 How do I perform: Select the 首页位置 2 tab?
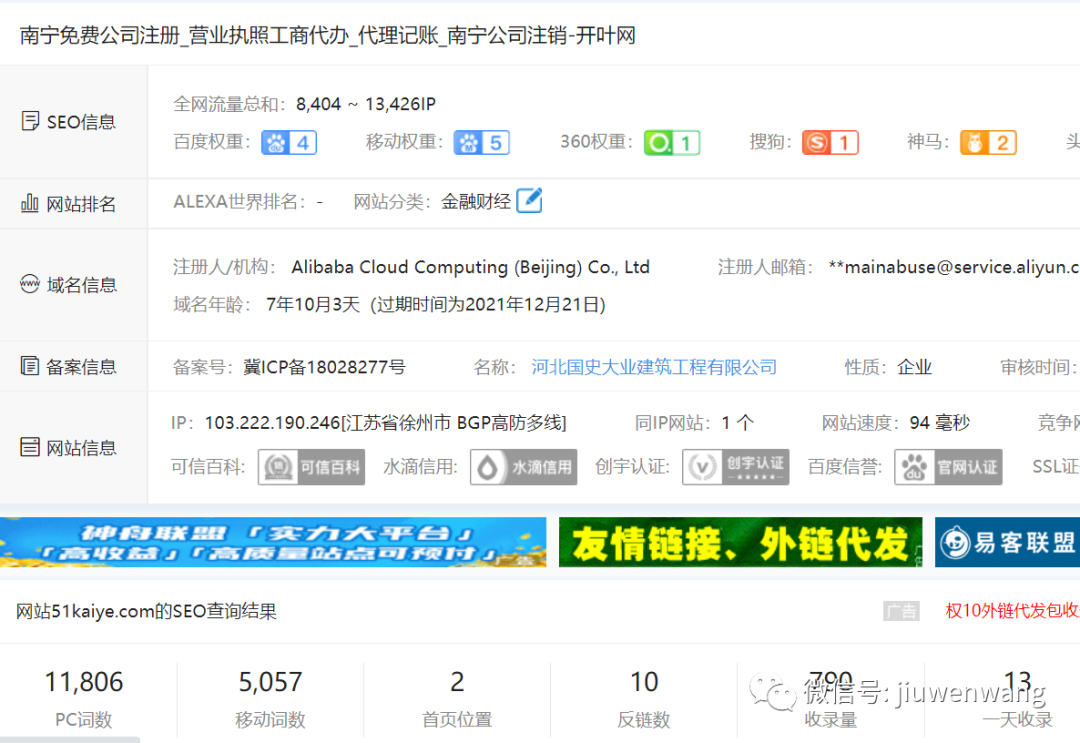[457, 698]
